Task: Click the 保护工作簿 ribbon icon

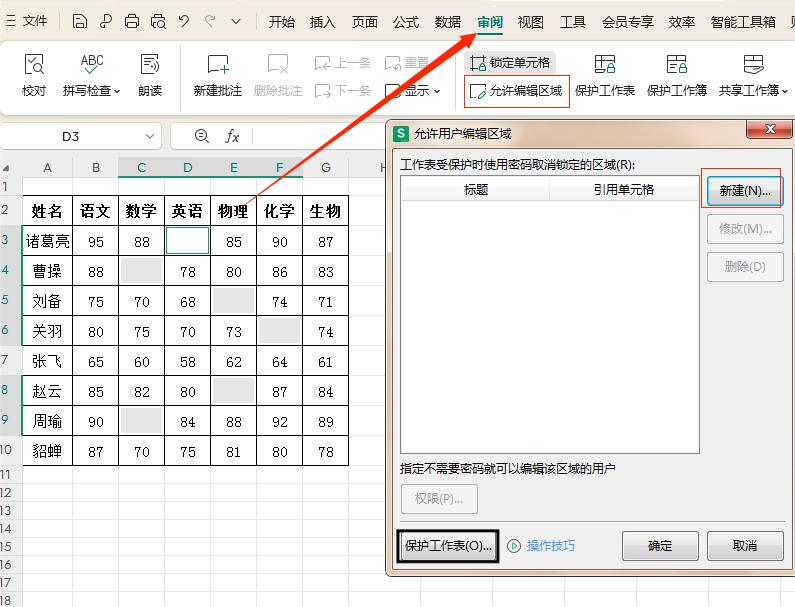Action: pos(677,65)
